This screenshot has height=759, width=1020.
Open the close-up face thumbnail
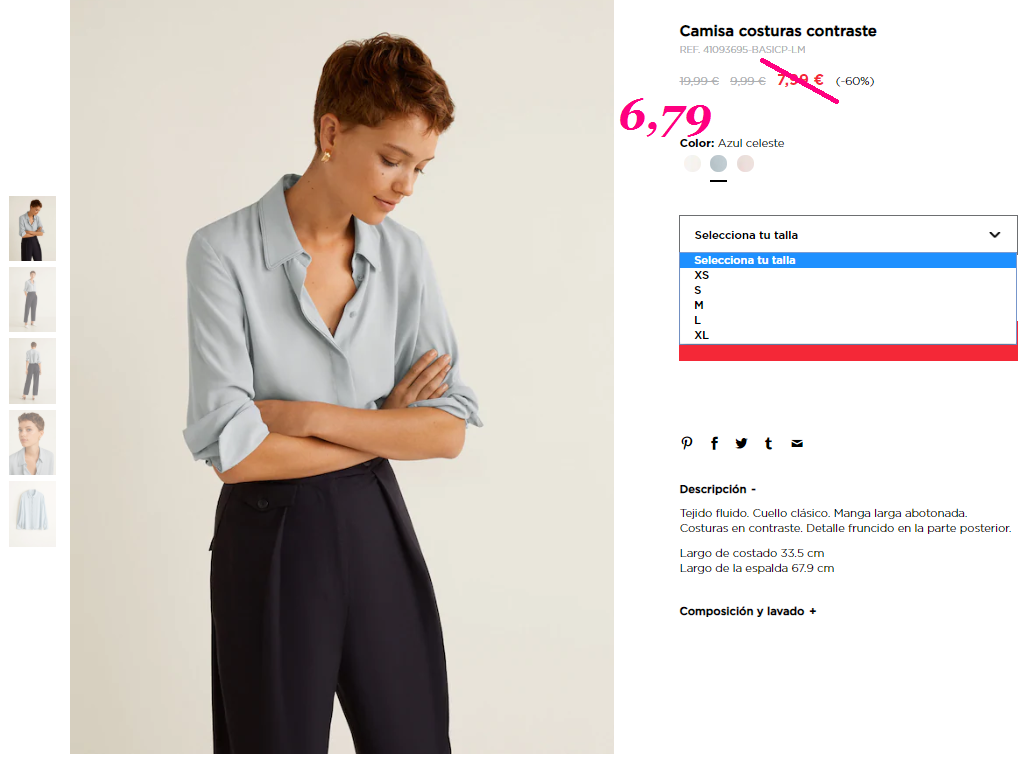pyautogui.click(x=33, y=442)
